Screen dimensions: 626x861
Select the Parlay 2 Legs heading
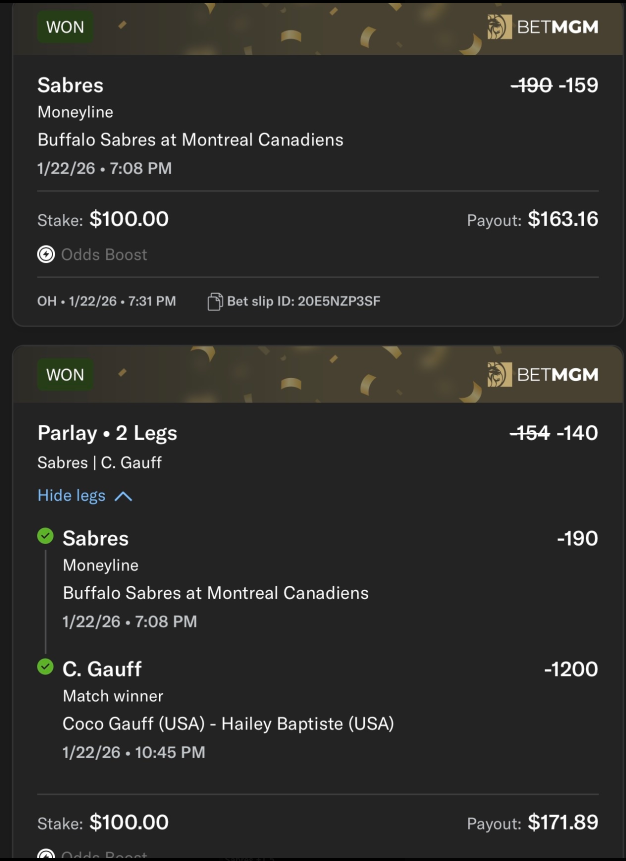pyautogui.click(x=107, y=433)
